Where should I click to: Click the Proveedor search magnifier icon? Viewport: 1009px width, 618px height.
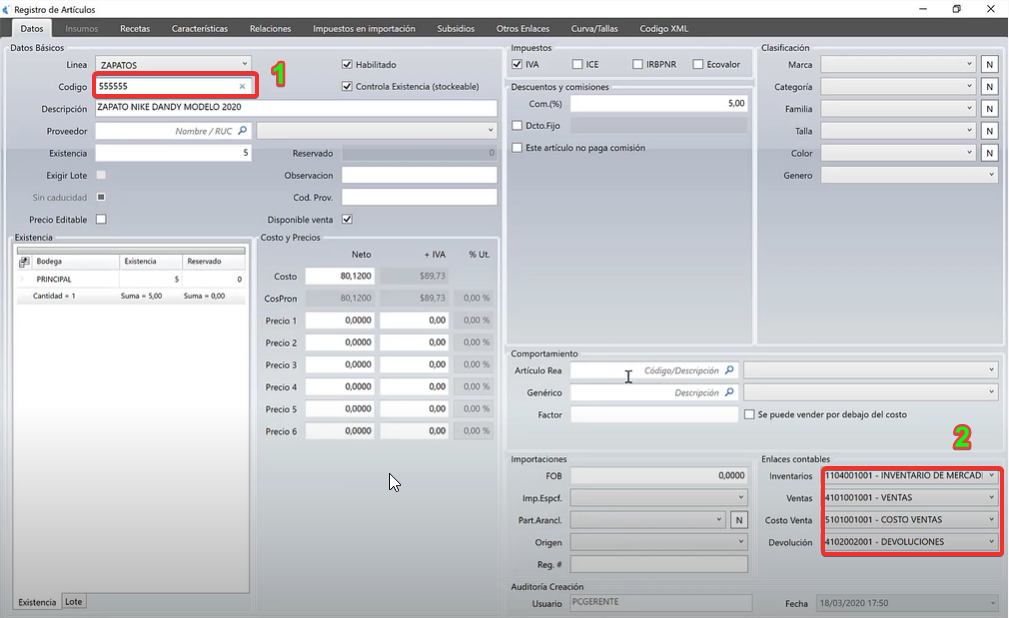pyautogui.click(x=243, y=131)
